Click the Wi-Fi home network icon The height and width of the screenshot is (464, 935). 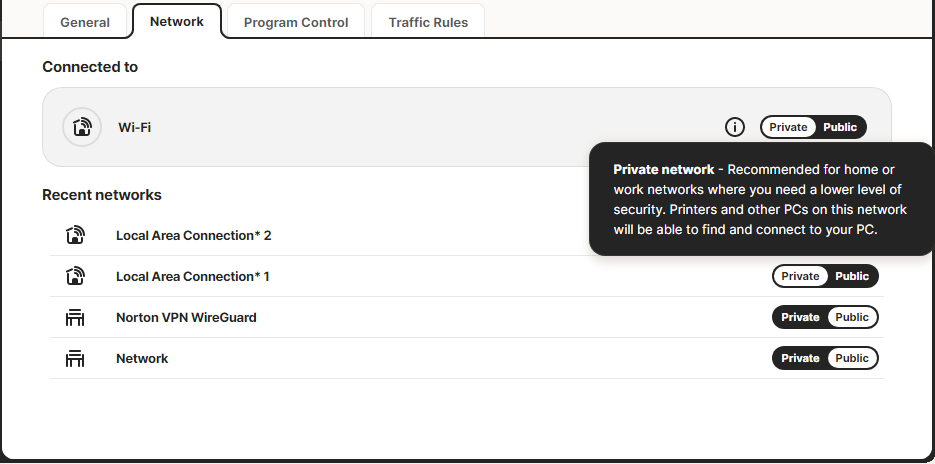tap(82, 127)
